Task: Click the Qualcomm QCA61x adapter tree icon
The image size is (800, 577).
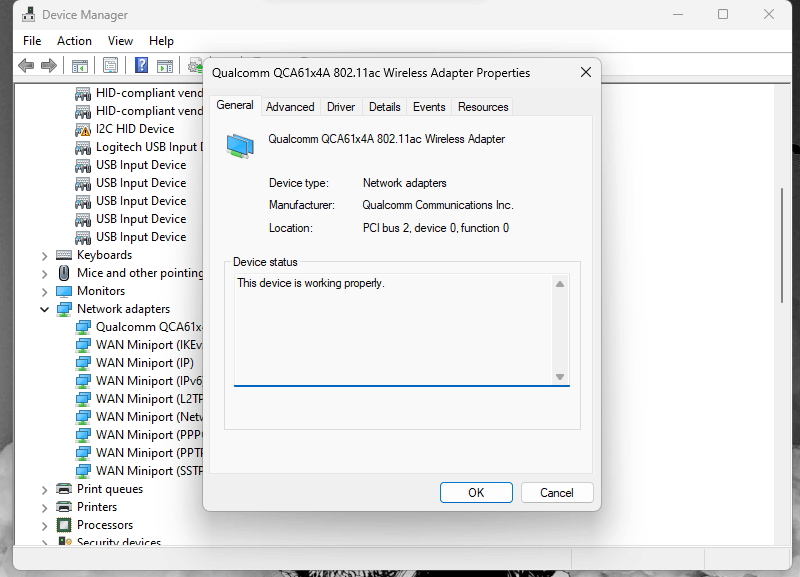Action: click(83, 327)
